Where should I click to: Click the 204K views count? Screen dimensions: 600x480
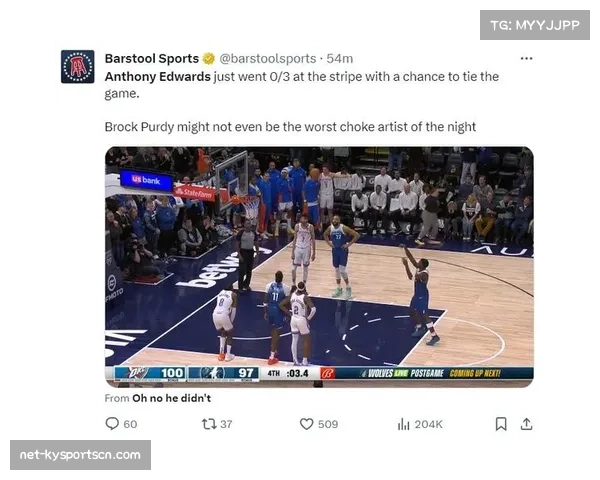pos(428,424)
